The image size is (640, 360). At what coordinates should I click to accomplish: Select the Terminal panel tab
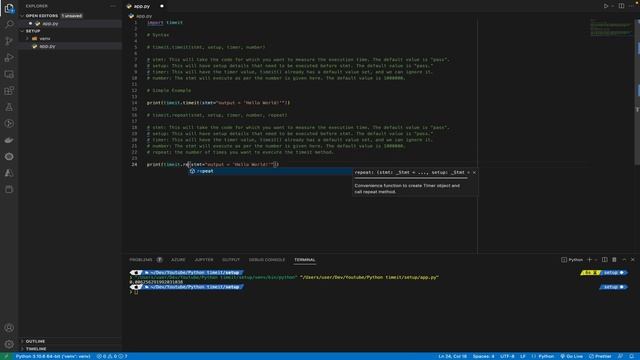[304, 260]
